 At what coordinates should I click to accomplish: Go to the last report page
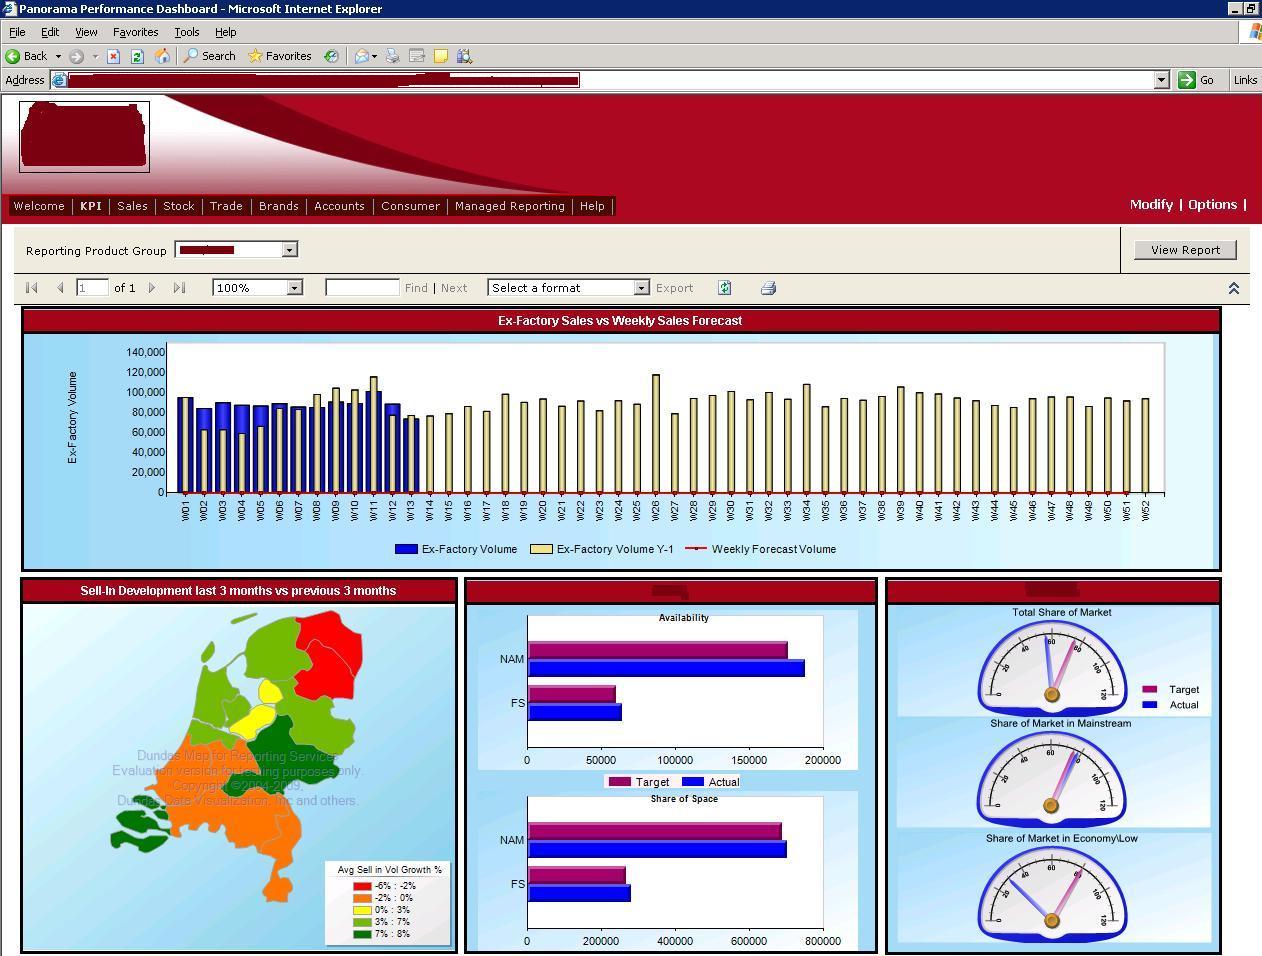pos(179,288)
